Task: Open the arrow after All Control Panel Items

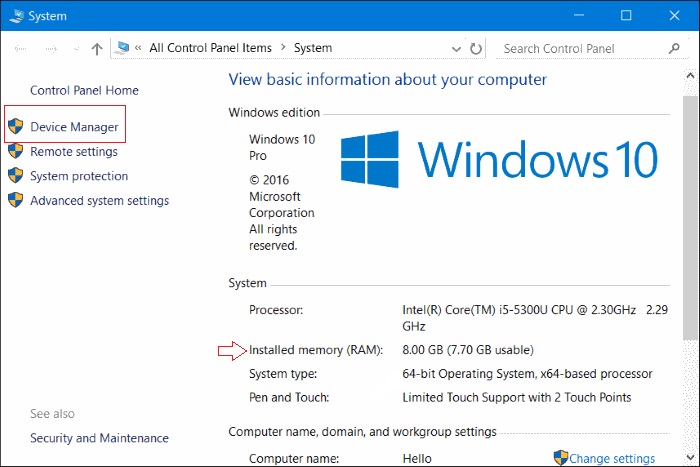Action: (283, 47)
